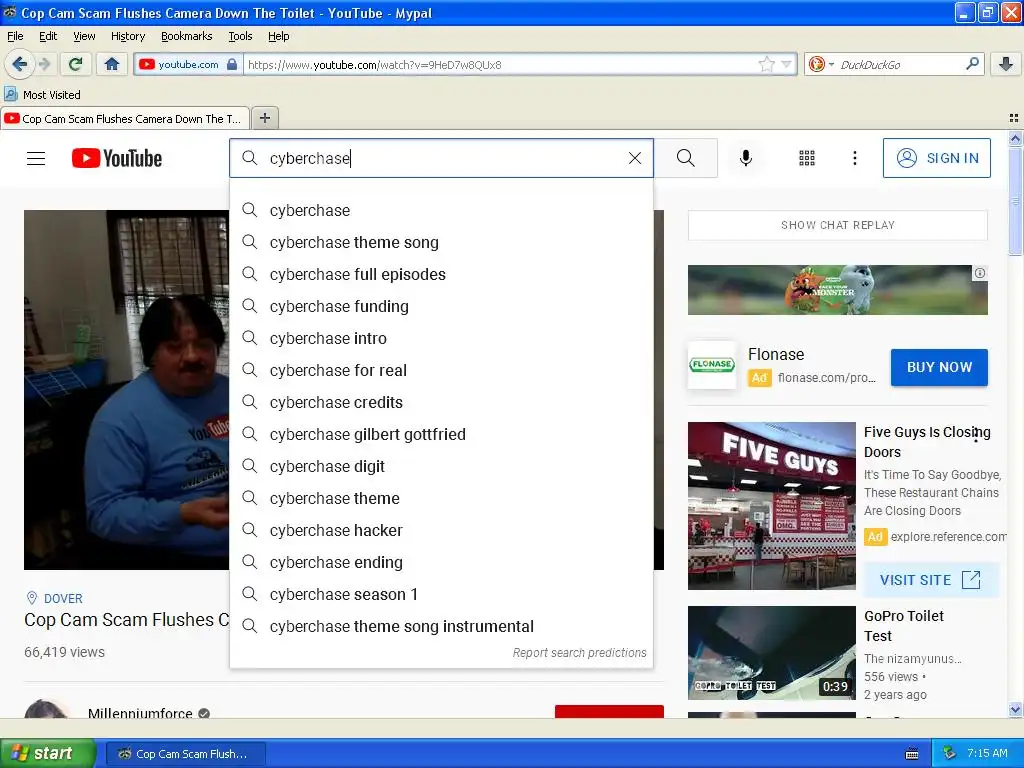Click the page scrollbar up arrow
The width and height of the screenshot is (1024, 768).
coord(1015,138)
